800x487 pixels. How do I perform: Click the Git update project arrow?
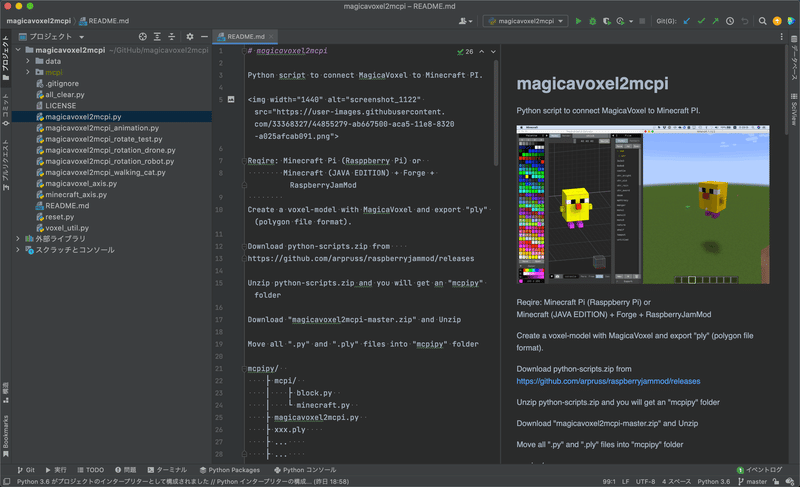click(x=687, y=21)
